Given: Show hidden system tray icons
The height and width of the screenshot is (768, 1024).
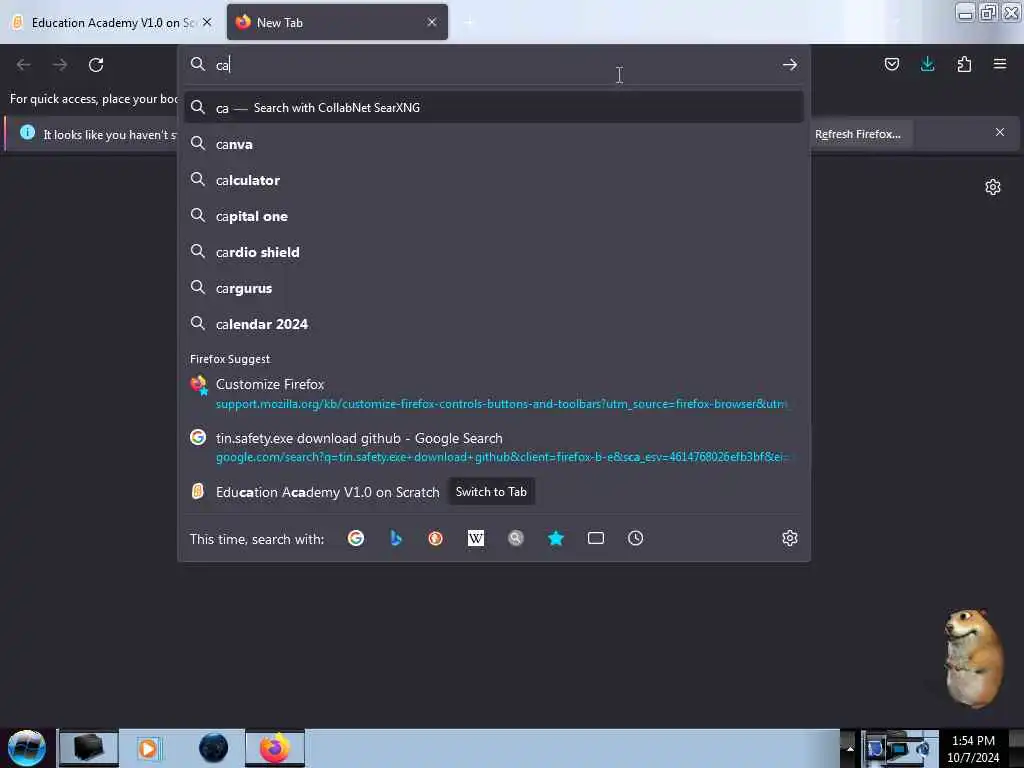Looking at the screenshot, I should click(x=850, y=748).
